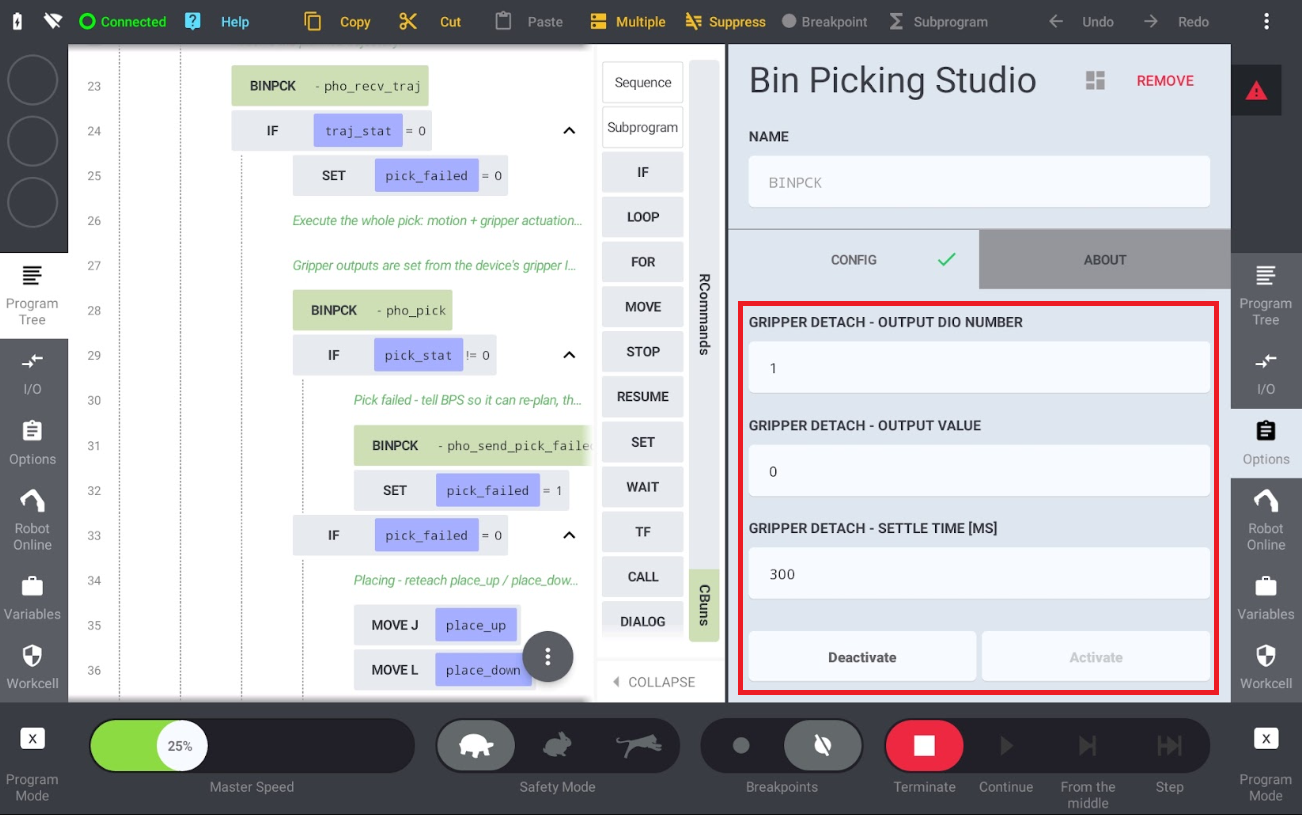Open Options tab in the right sidebar
Viewport: 1302px width, 815px height.
(1266, 443)
